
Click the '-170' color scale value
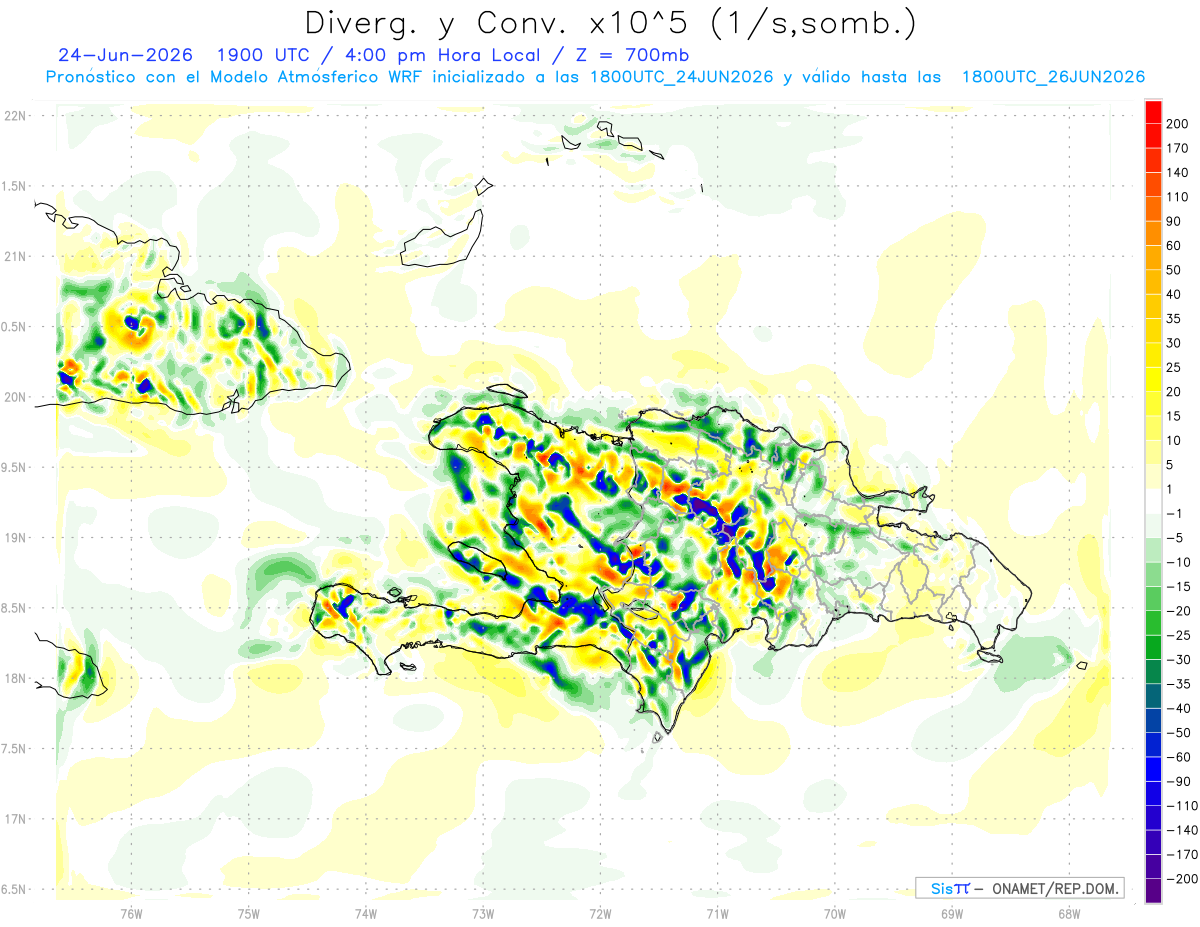1183,854
